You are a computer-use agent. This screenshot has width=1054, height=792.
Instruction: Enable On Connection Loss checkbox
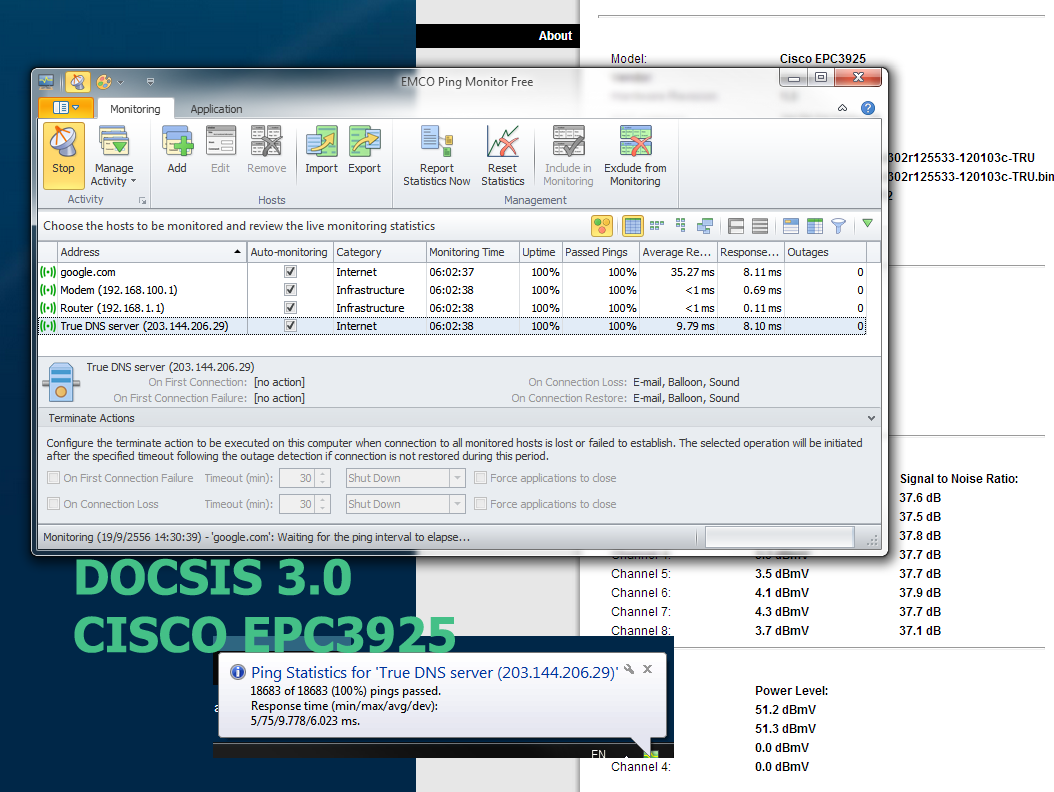54,504
